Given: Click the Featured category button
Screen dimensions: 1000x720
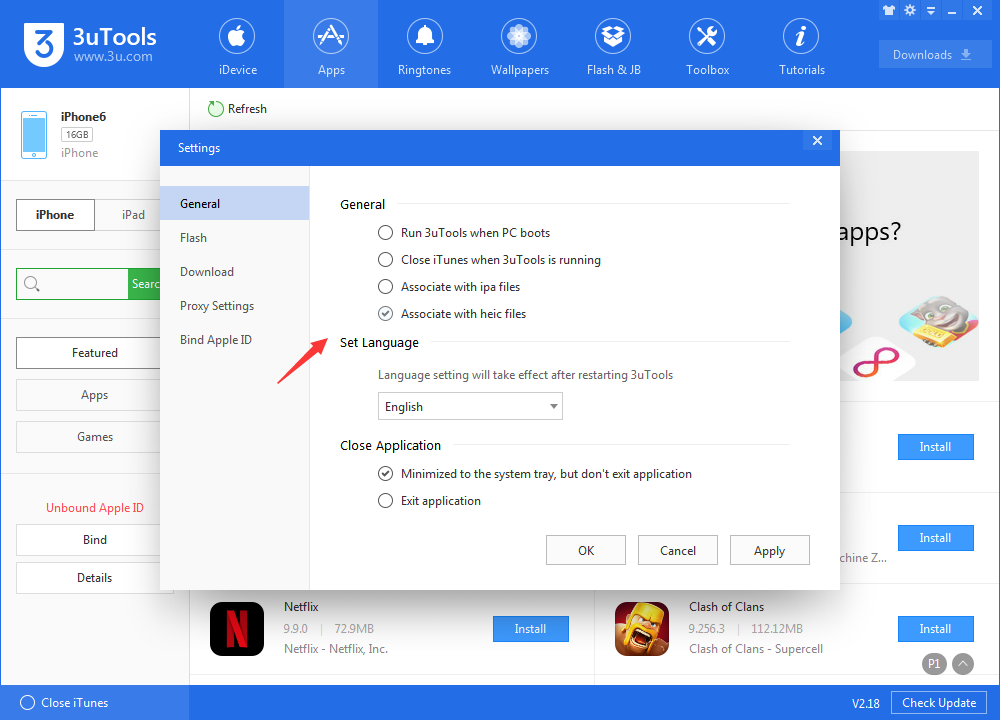Looking at the screenshot, I should [89, 353].
